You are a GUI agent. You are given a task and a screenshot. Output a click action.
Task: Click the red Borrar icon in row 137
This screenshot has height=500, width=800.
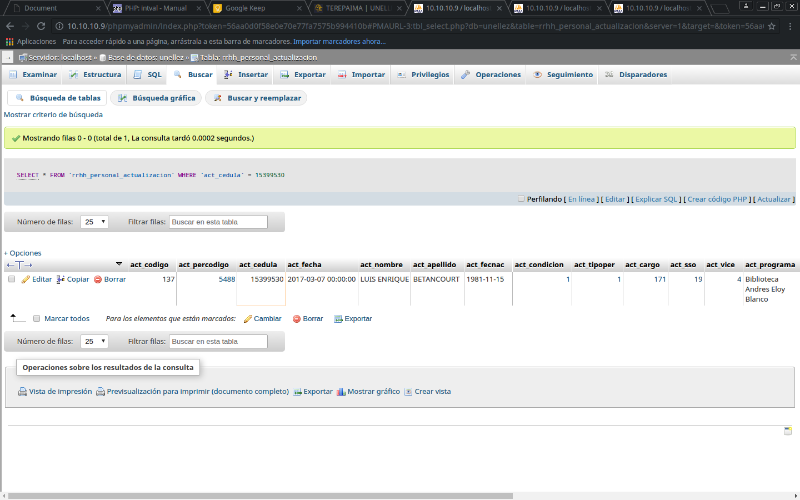(x=98, y=280)
